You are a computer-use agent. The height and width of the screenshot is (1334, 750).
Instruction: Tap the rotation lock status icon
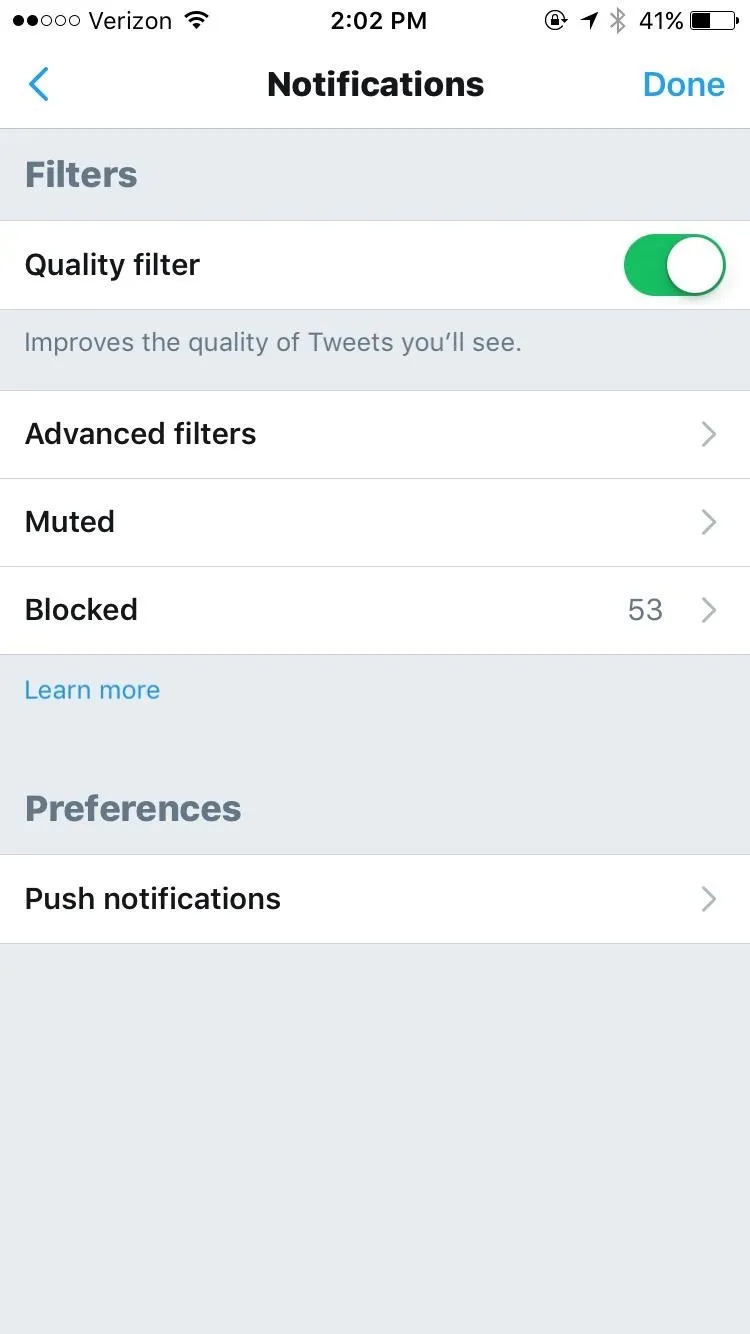coord(555,20)
